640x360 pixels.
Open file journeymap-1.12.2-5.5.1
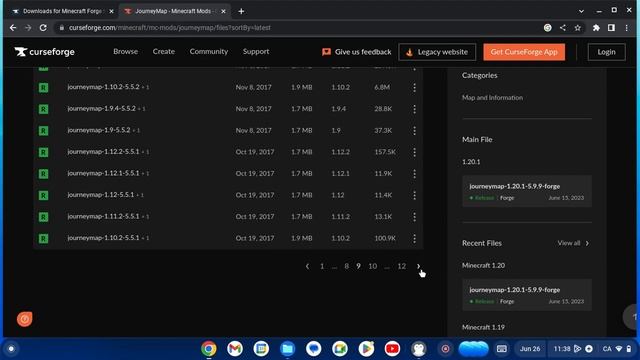(x=103, y=152)
